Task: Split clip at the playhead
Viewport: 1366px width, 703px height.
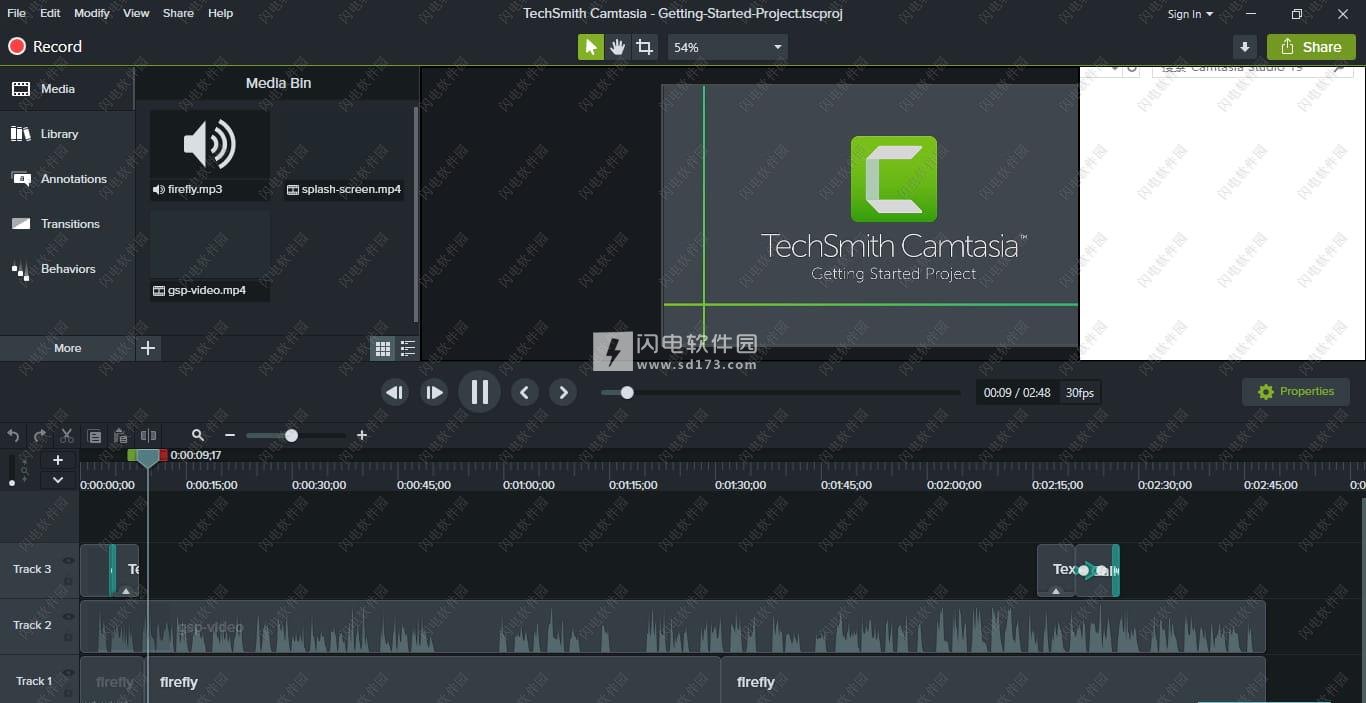Action: [x=148, y=435]
